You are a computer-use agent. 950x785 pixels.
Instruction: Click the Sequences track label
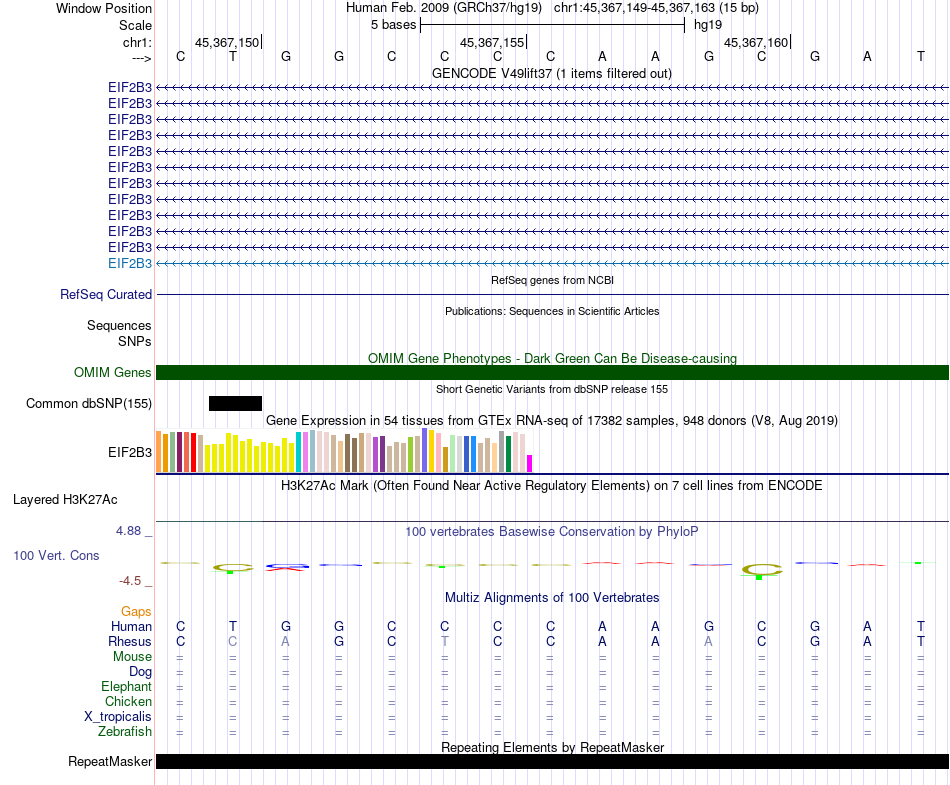pos(119,325)
